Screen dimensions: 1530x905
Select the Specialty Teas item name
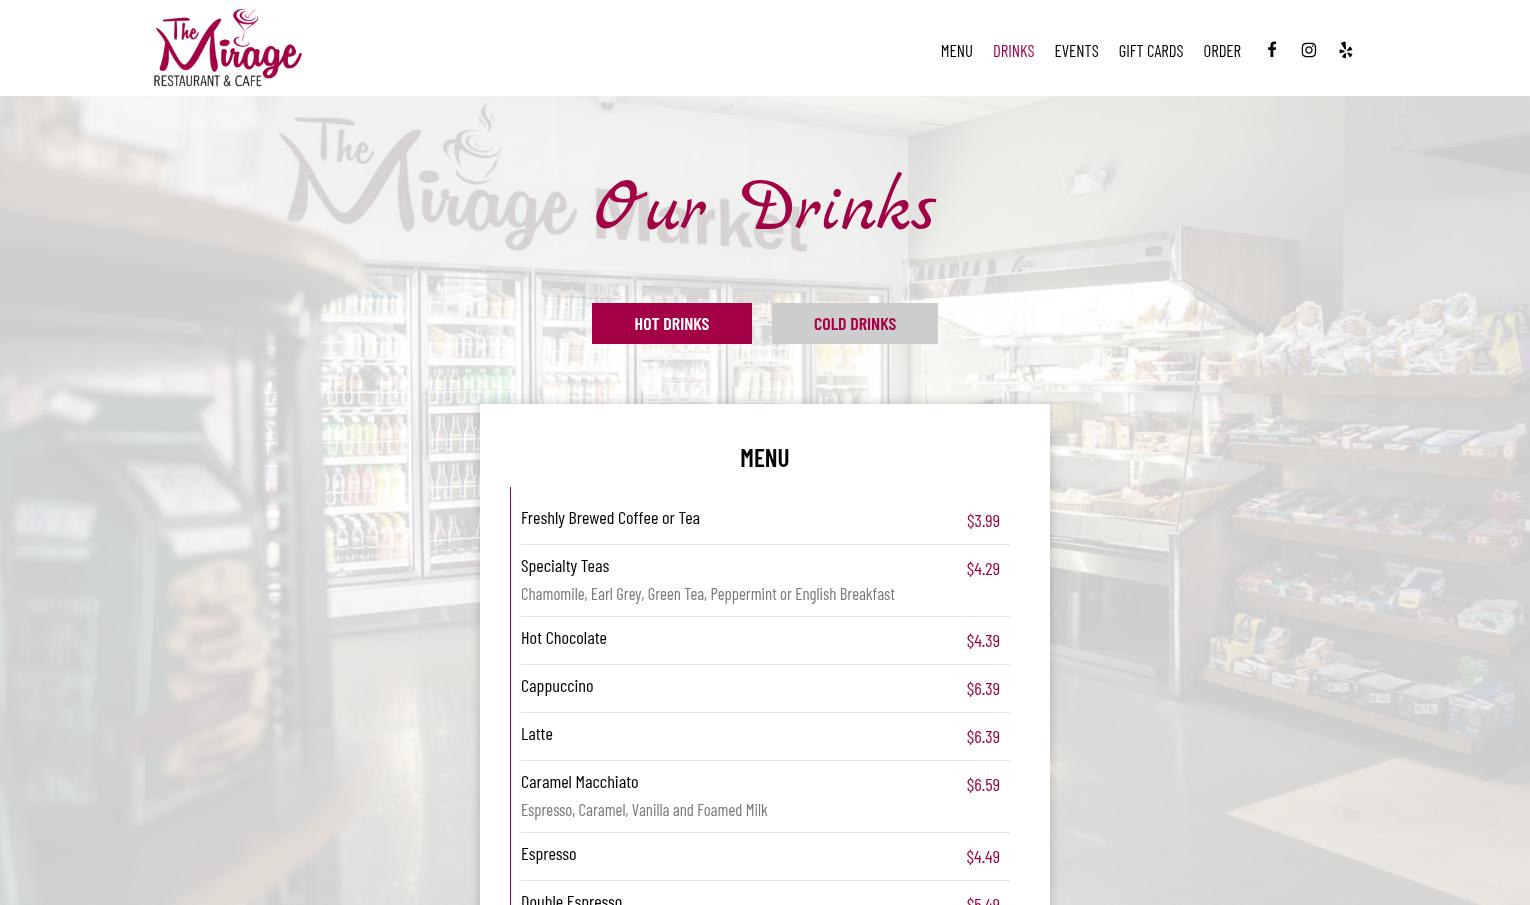pos(565,565)
